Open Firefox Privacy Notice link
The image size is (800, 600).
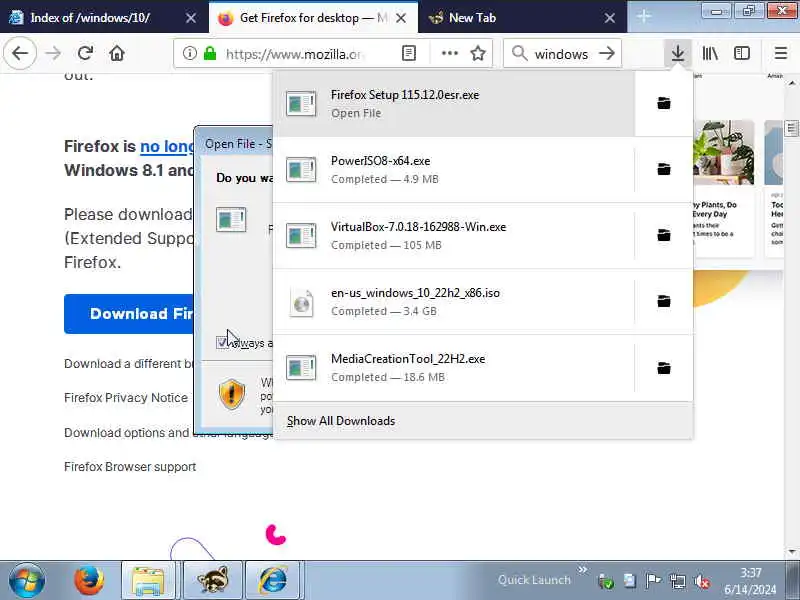(126, 397)
